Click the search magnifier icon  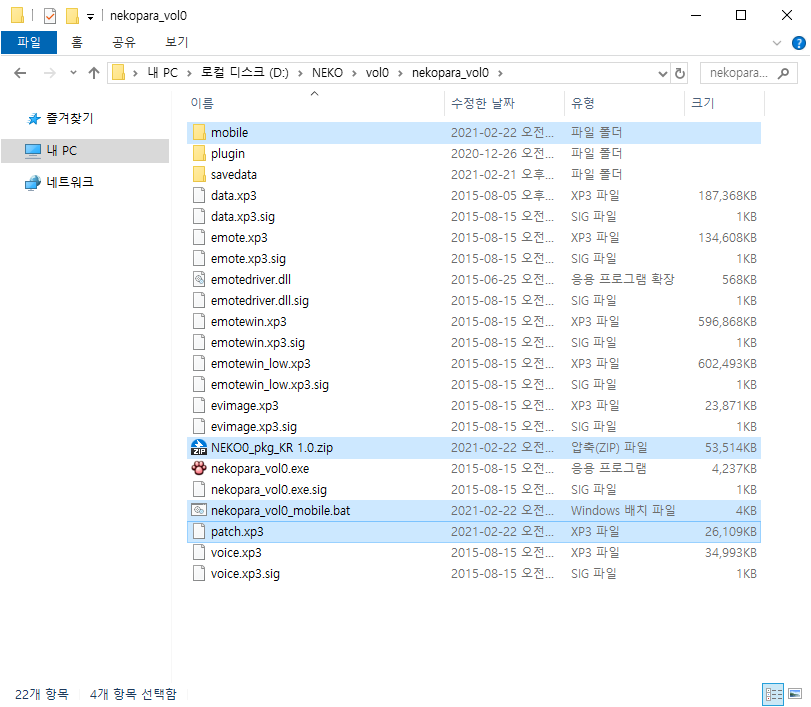tap(784, 73)
